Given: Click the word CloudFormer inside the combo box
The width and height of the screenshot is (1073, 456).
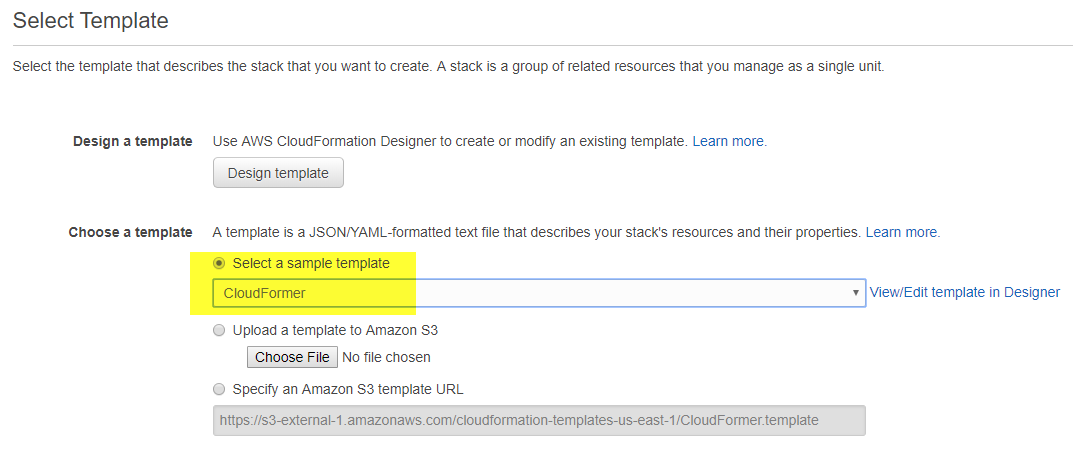Looking at the screenshot, I should coord(264,293).
